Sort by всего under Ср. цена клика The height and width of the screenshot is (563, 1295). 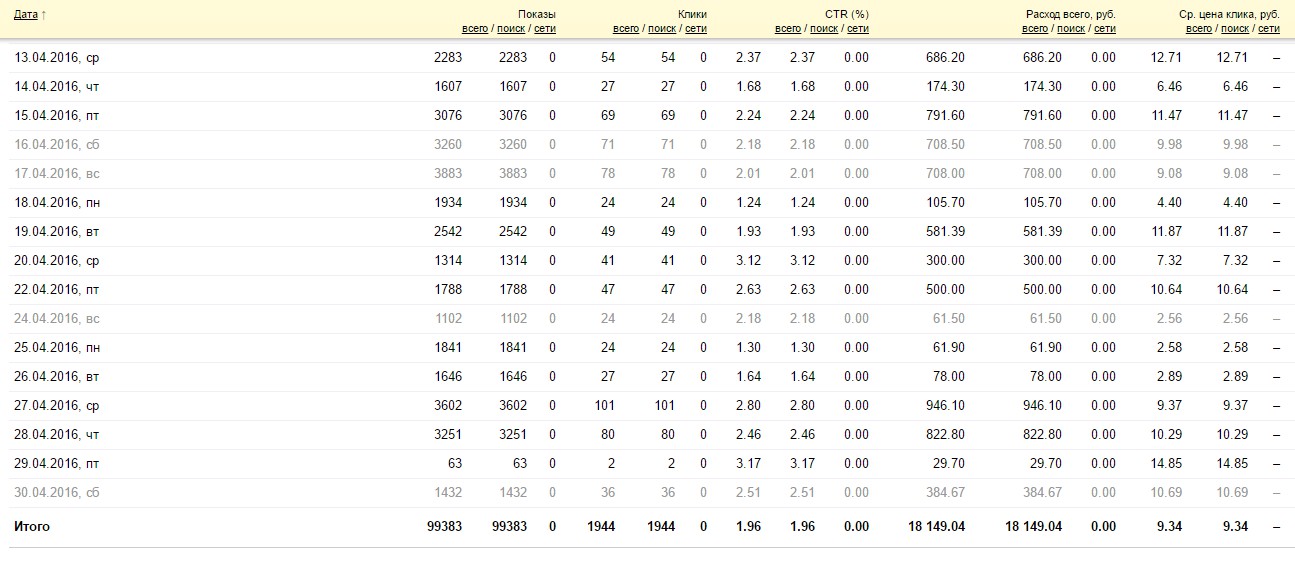(1199, 29)
